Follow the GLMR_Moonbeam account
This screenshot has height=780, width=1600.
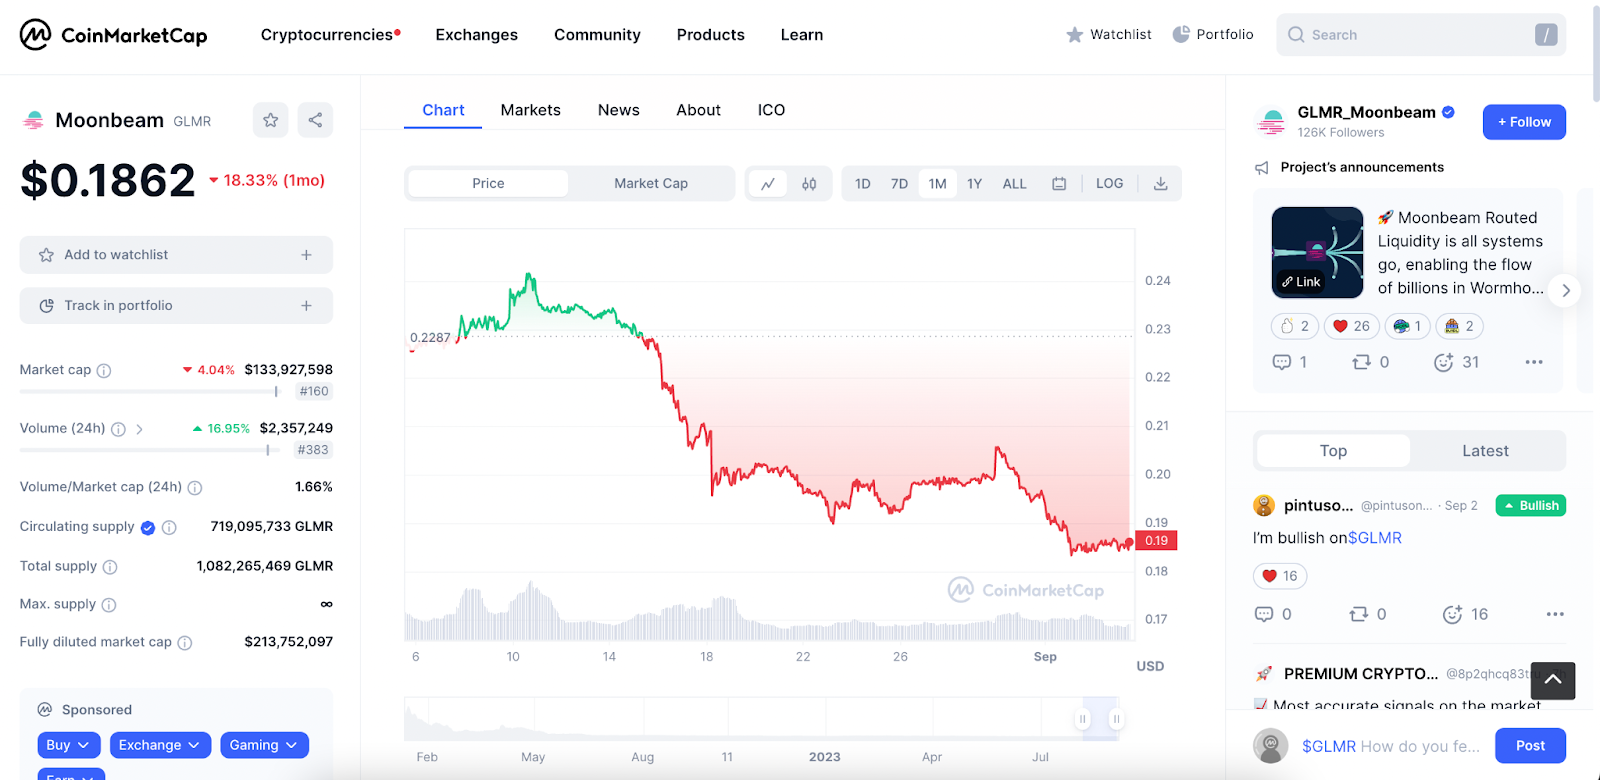point(1524,122)
